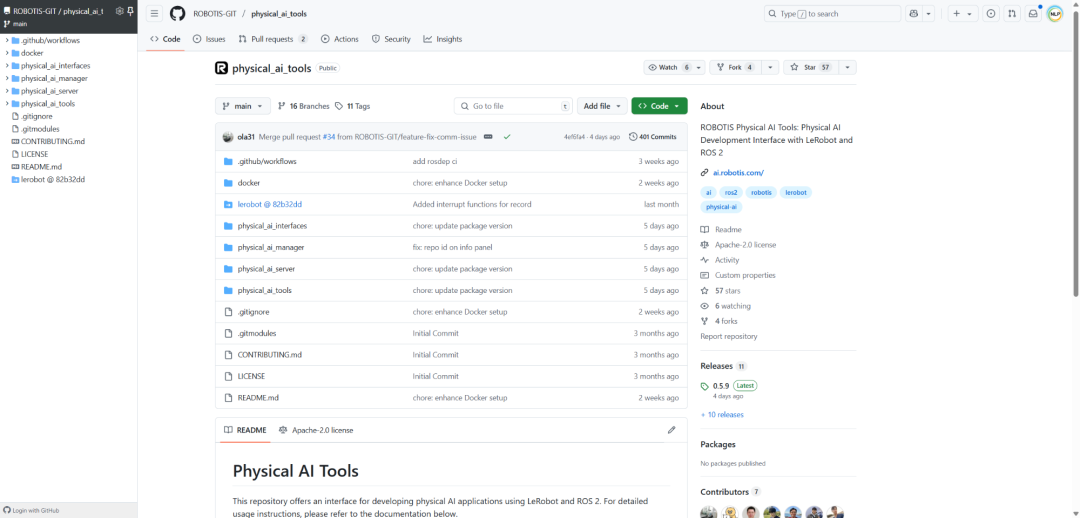Open the README.md file in file list
1080x518 pixels.
[x=258, y=397]
